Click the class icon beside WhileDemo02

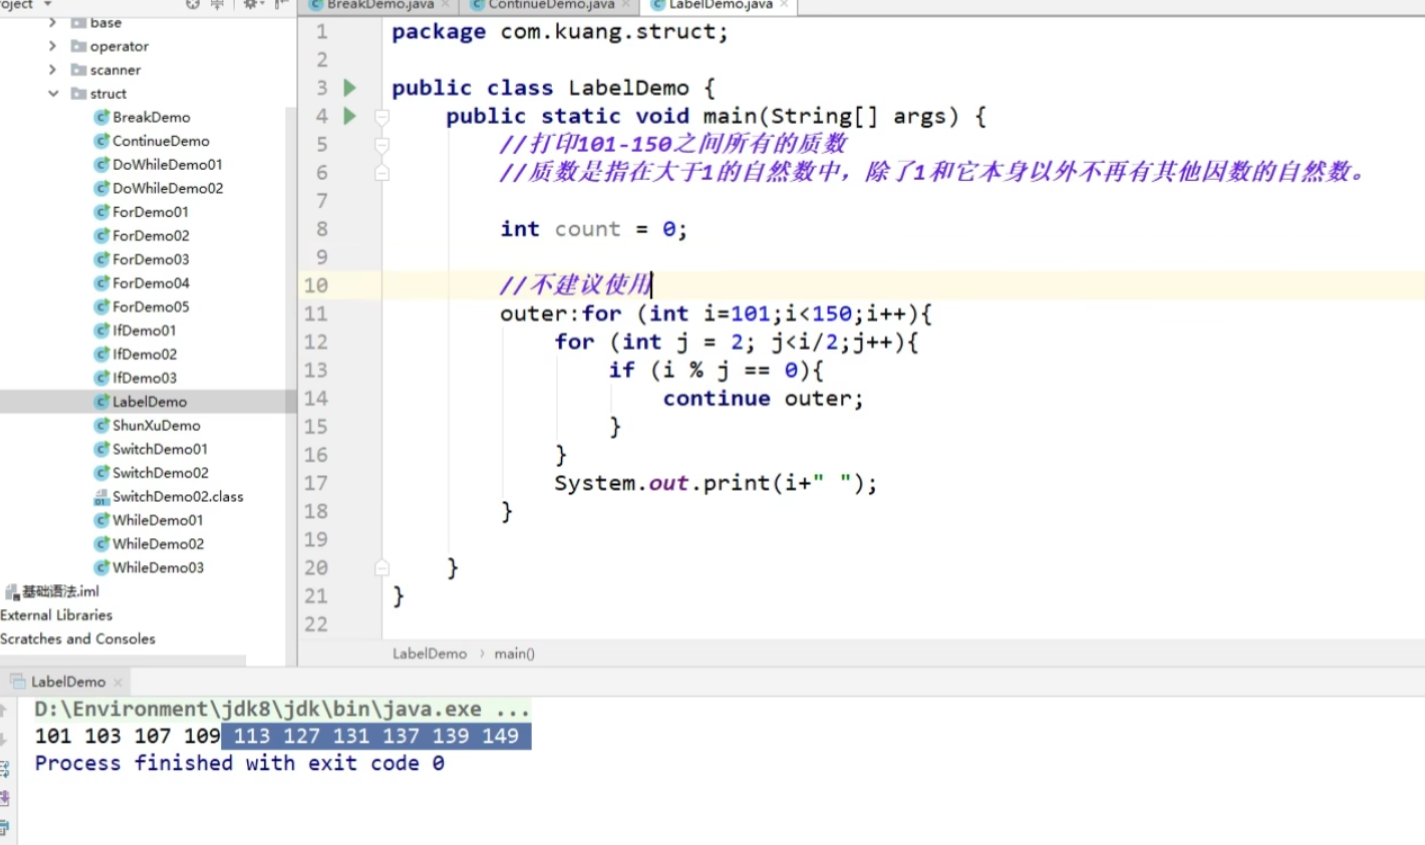(x=101, y=544)
